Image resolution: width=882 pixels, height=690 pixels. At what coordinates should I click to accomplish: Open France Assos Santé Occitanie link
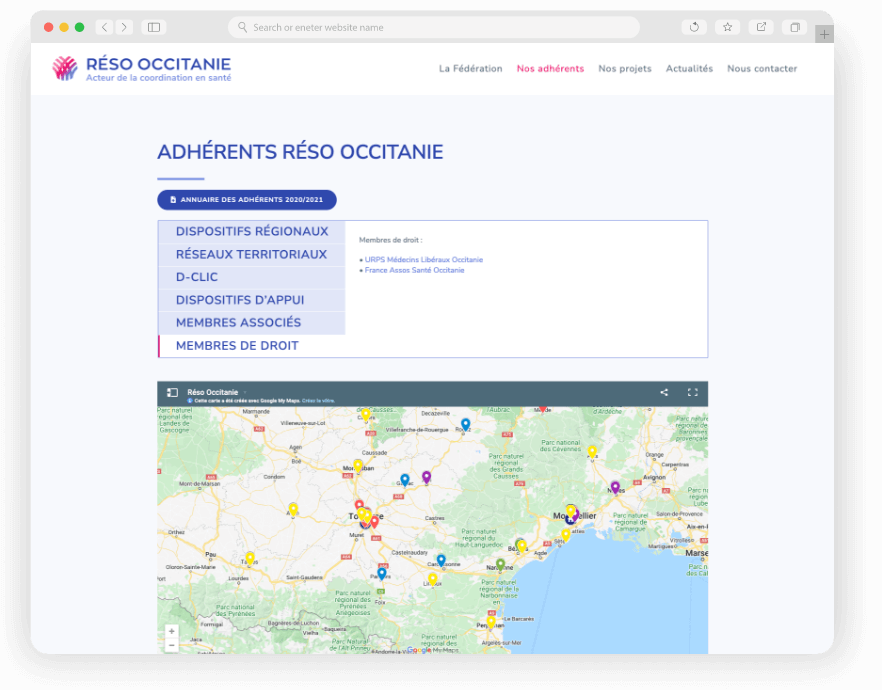(415, 270)
